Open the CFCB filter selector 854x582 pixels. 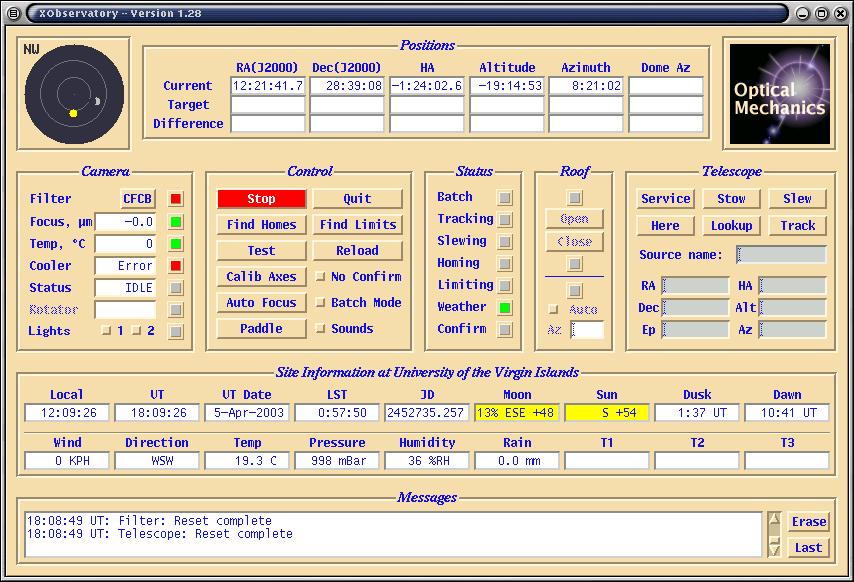[x=138, y=199]
